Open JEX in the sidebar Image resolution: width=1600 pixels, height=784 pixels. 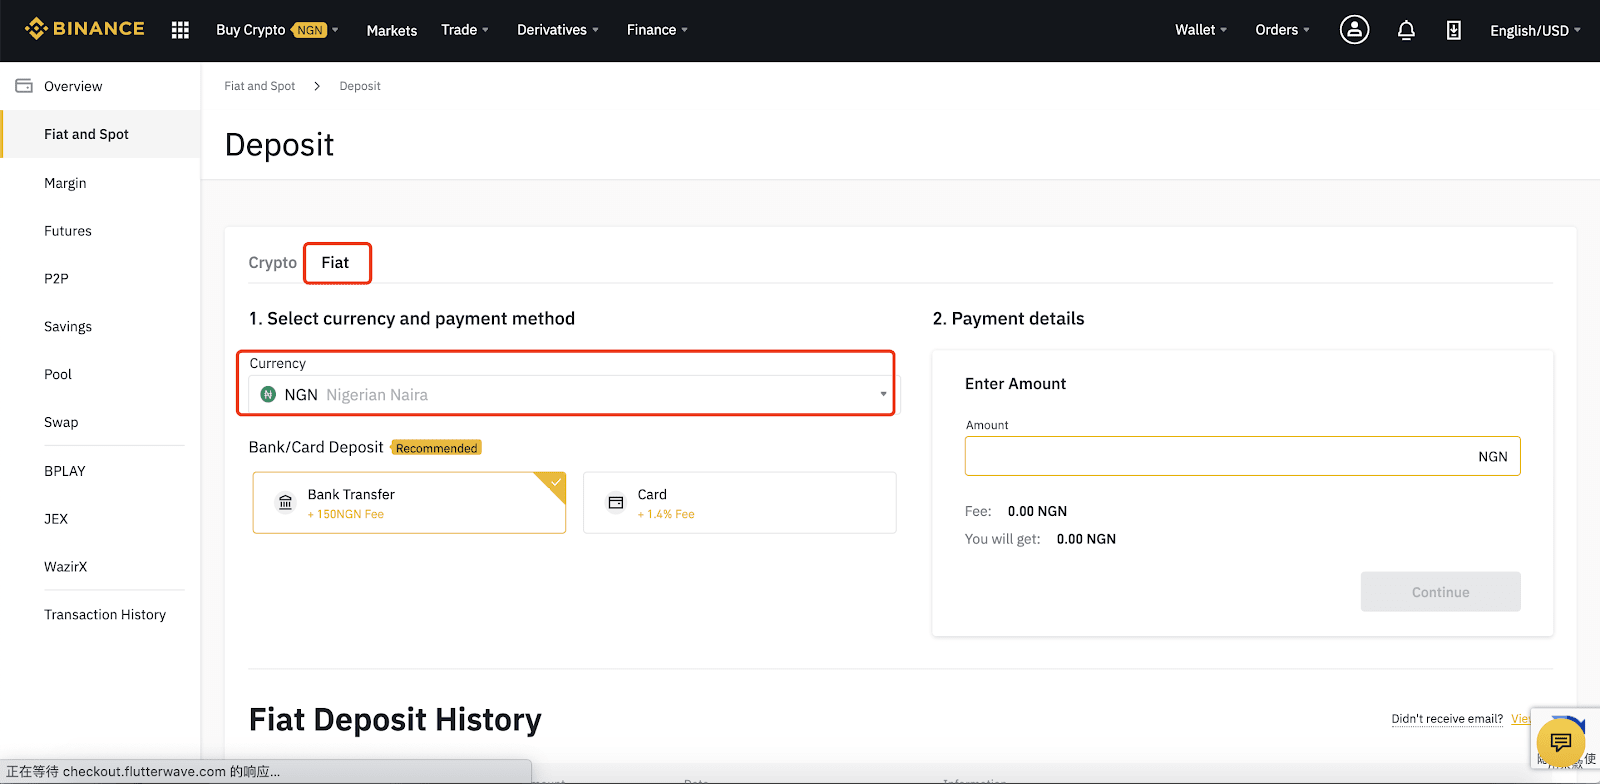pyautogui.click(x=56, y=519)
